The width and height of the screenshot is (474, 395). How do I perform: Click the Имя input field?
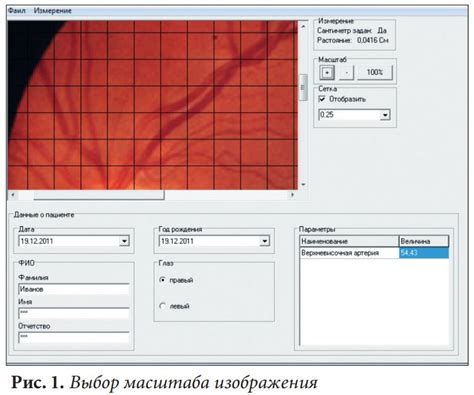coord(74,313)
